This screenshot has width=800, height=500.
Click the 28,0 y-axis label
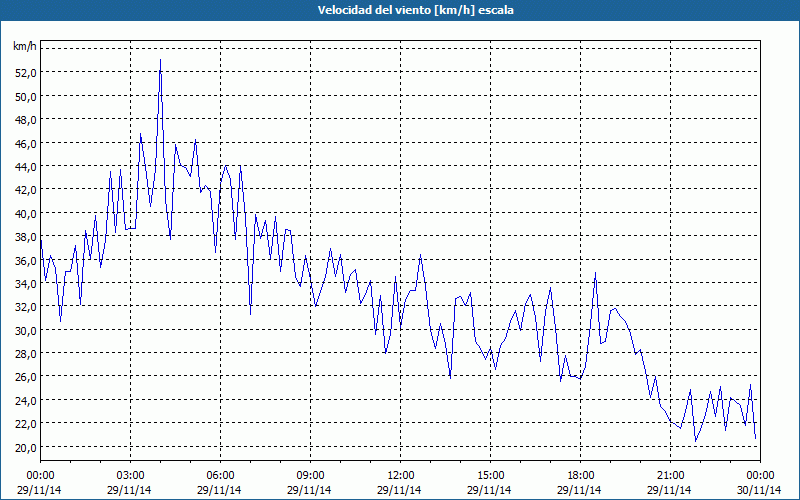pyautogui.click(x=27, y=354)
